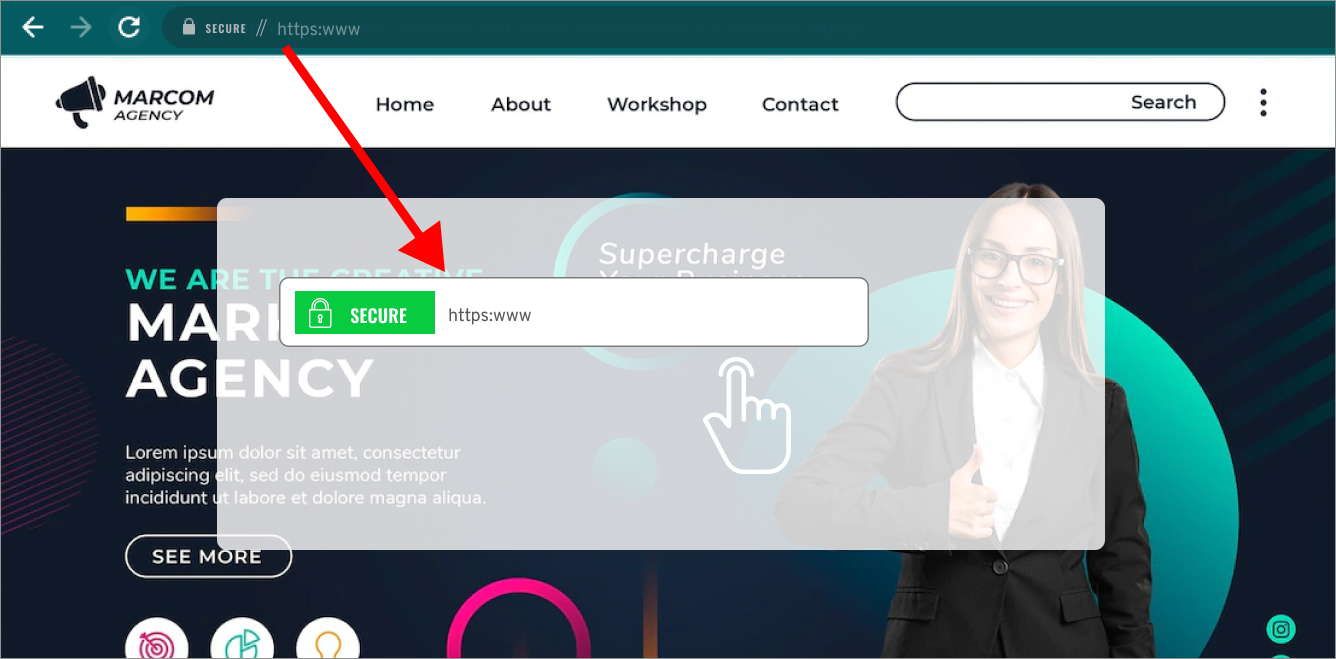Click the target icon circle
The width and height of the screenshot is (1336, 659).
[156, 640]
